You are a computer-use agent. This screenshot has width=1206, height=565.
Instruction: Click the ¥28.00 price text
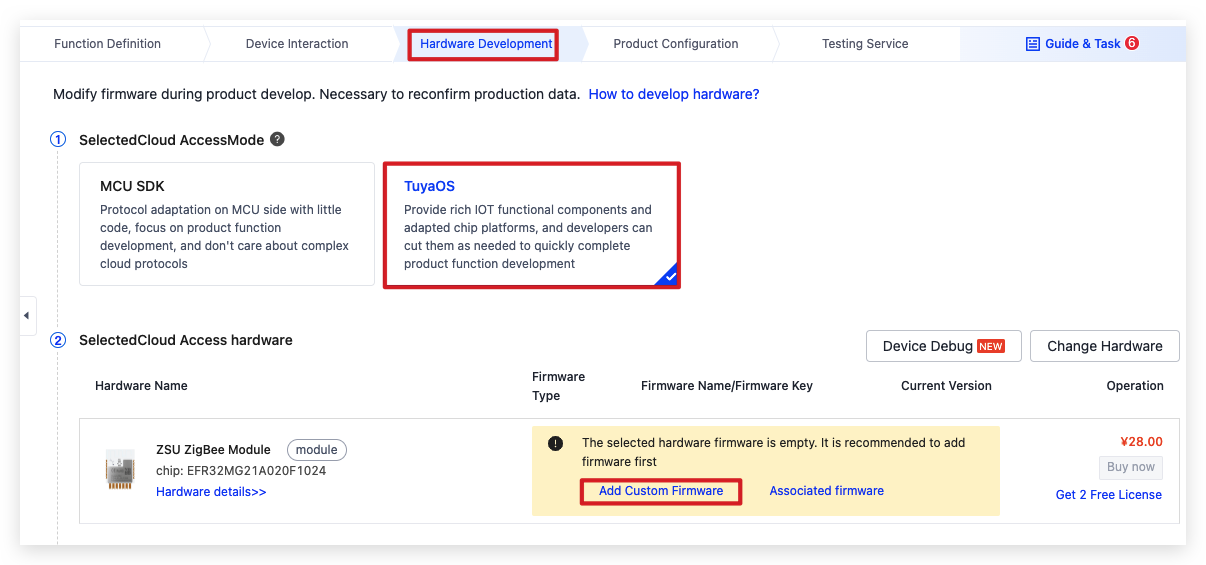[1141, 442]
